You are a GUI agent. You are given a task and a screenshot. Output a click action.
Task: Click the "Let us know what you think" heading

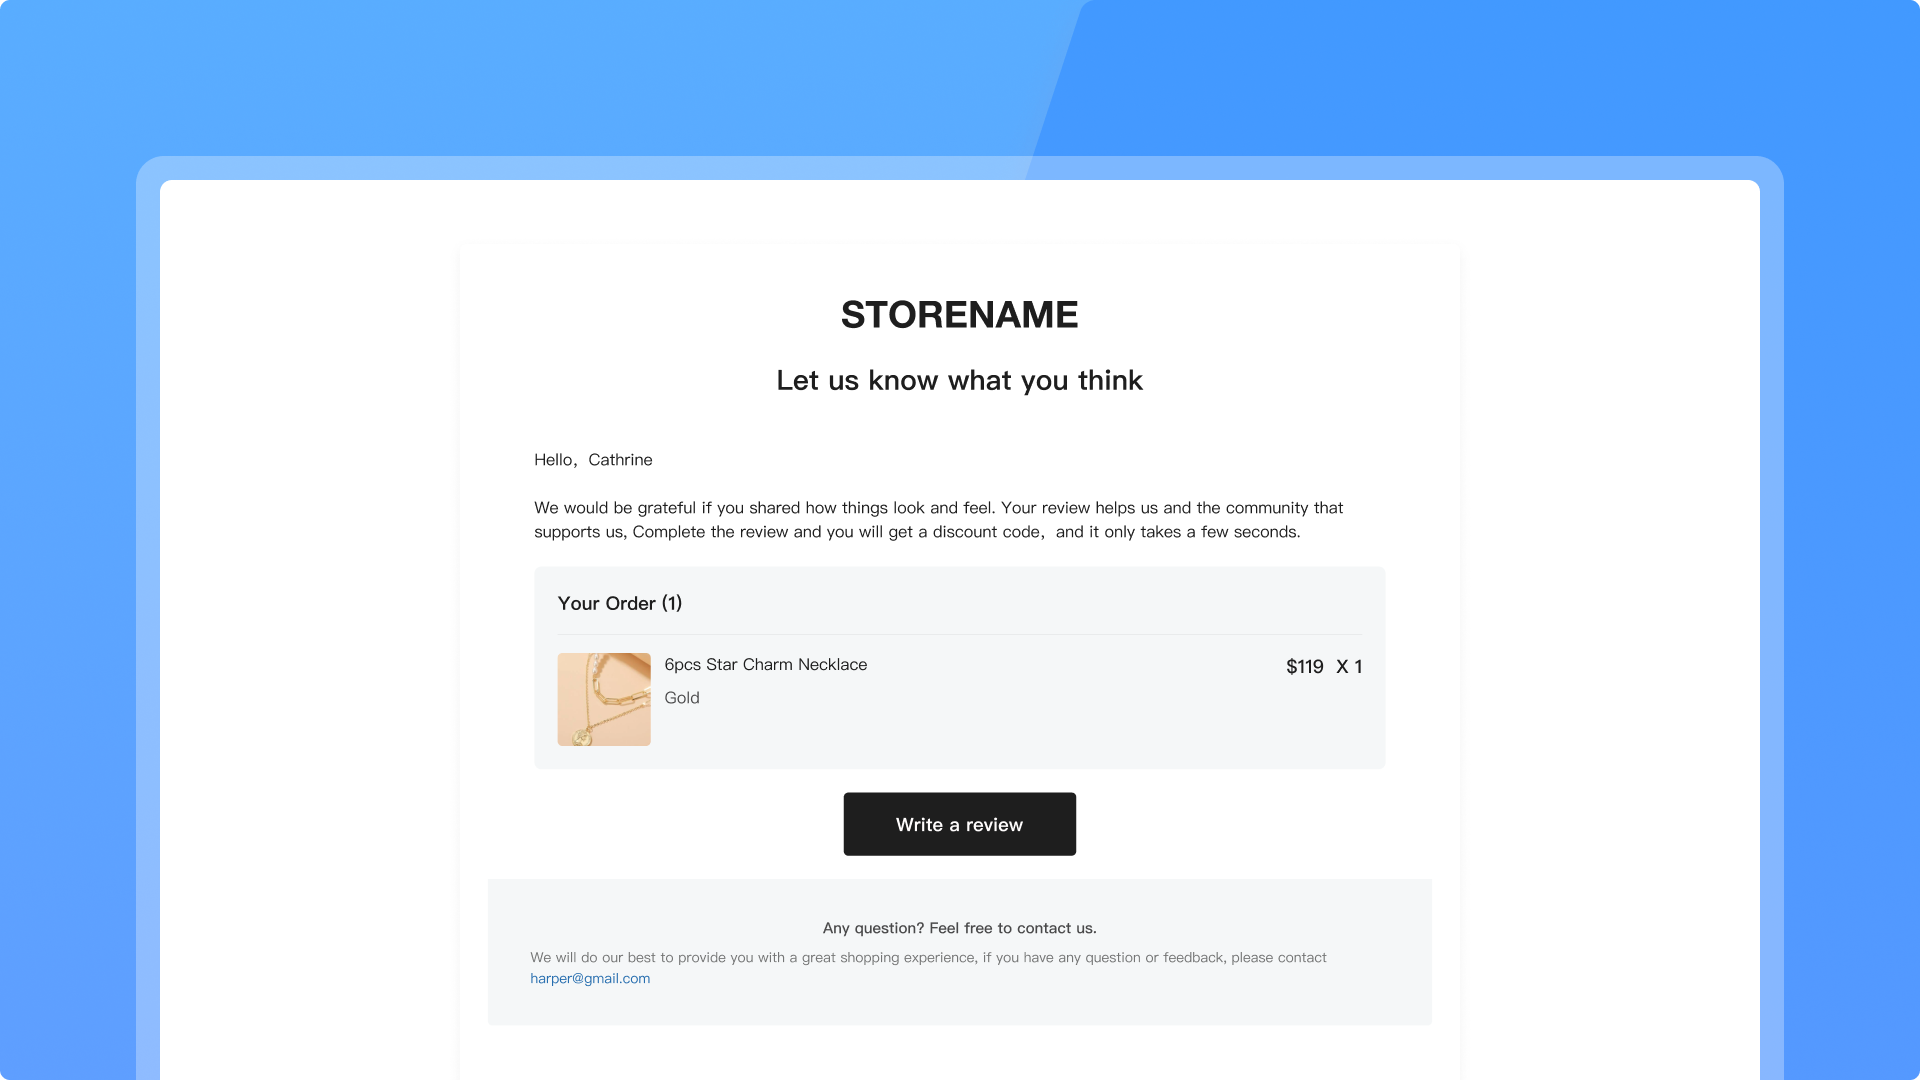pyautogui.click(x=959, y=380)
